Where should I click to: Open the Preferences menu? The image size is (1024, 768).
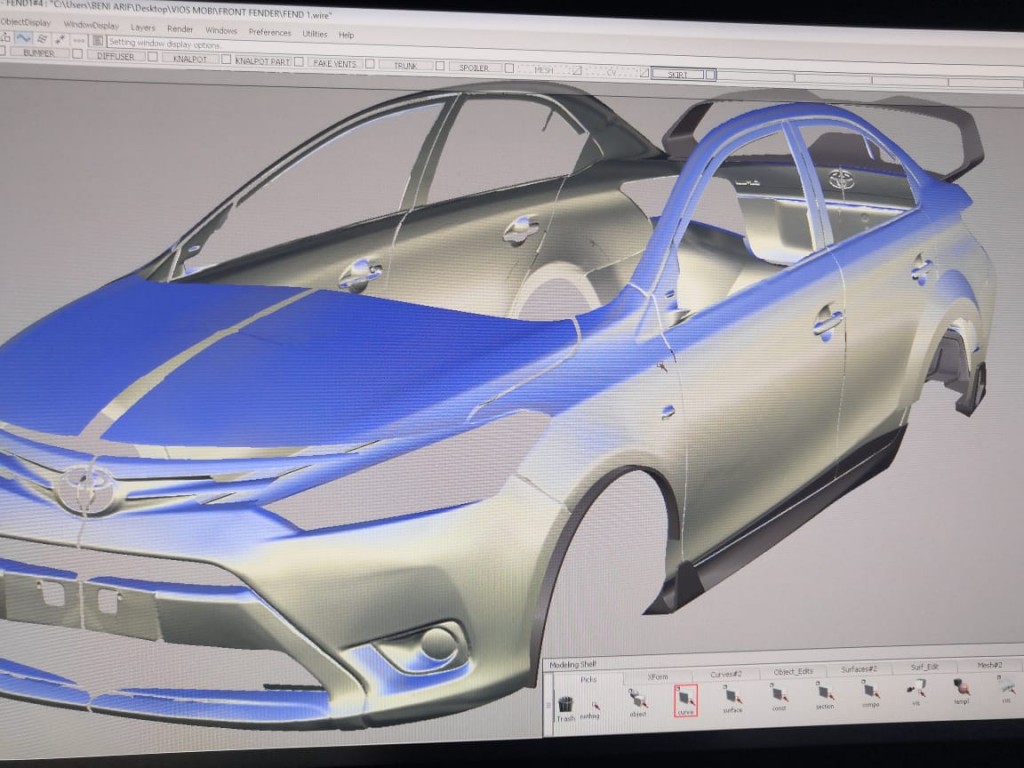(x=270, y=32)
